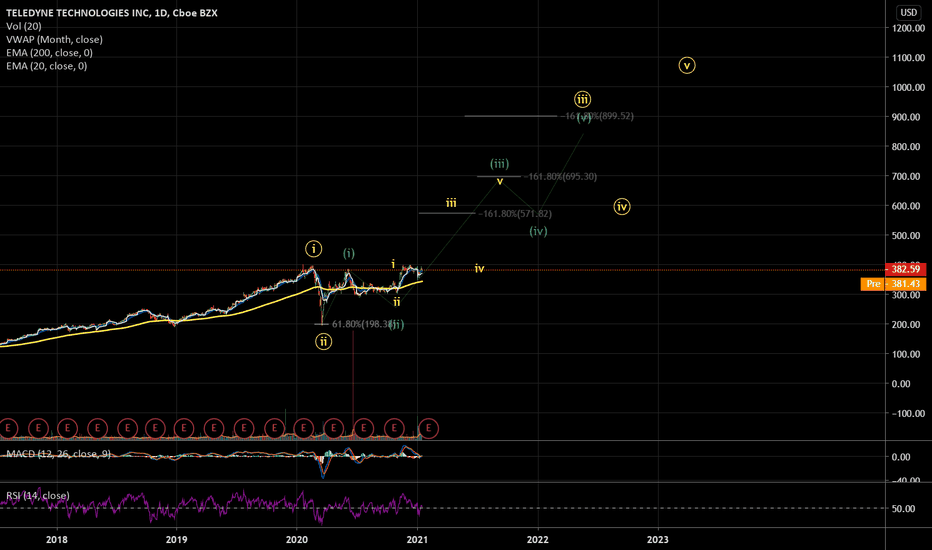Viewport: 932px width, 550px height.
Task: Click the EMA (20, close, 0) indicator label
Action: pyautogui.click(x=46, y=66)
